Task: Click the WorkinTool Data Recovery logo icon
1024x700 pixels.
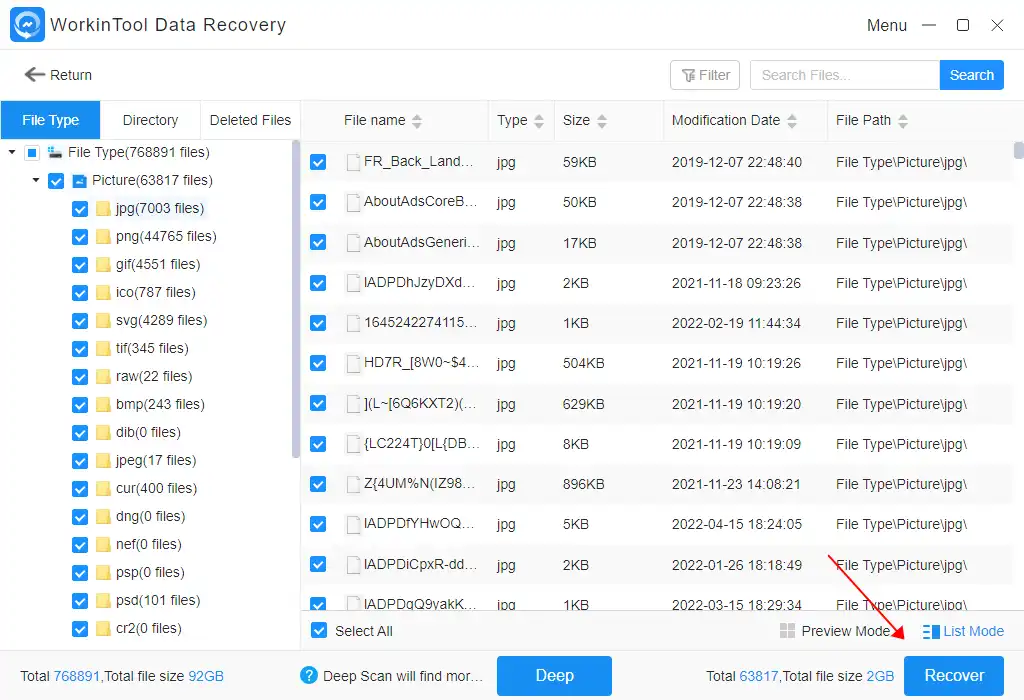Action: (x=27, y=25)
